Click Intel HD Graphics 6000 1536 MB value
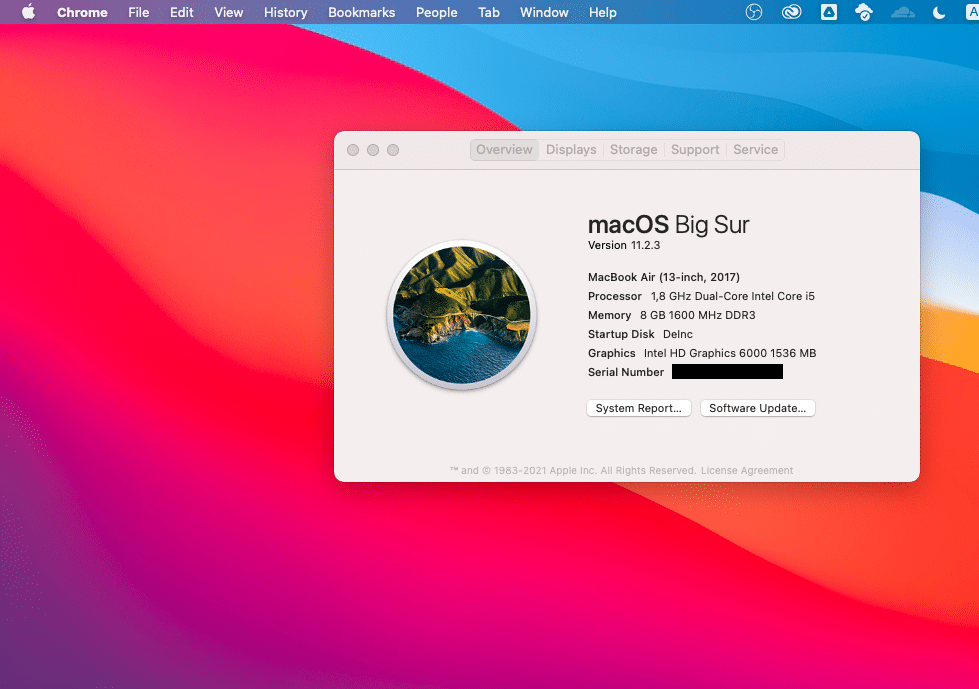The image size is (979, 689). coord(730,353)
